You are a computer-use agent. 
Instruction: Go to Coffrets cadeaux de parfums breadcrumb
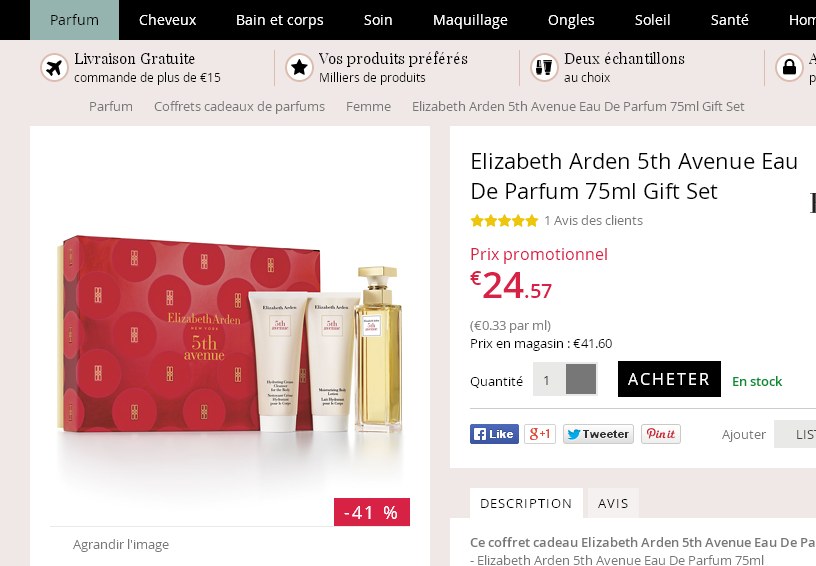[239, 107]
